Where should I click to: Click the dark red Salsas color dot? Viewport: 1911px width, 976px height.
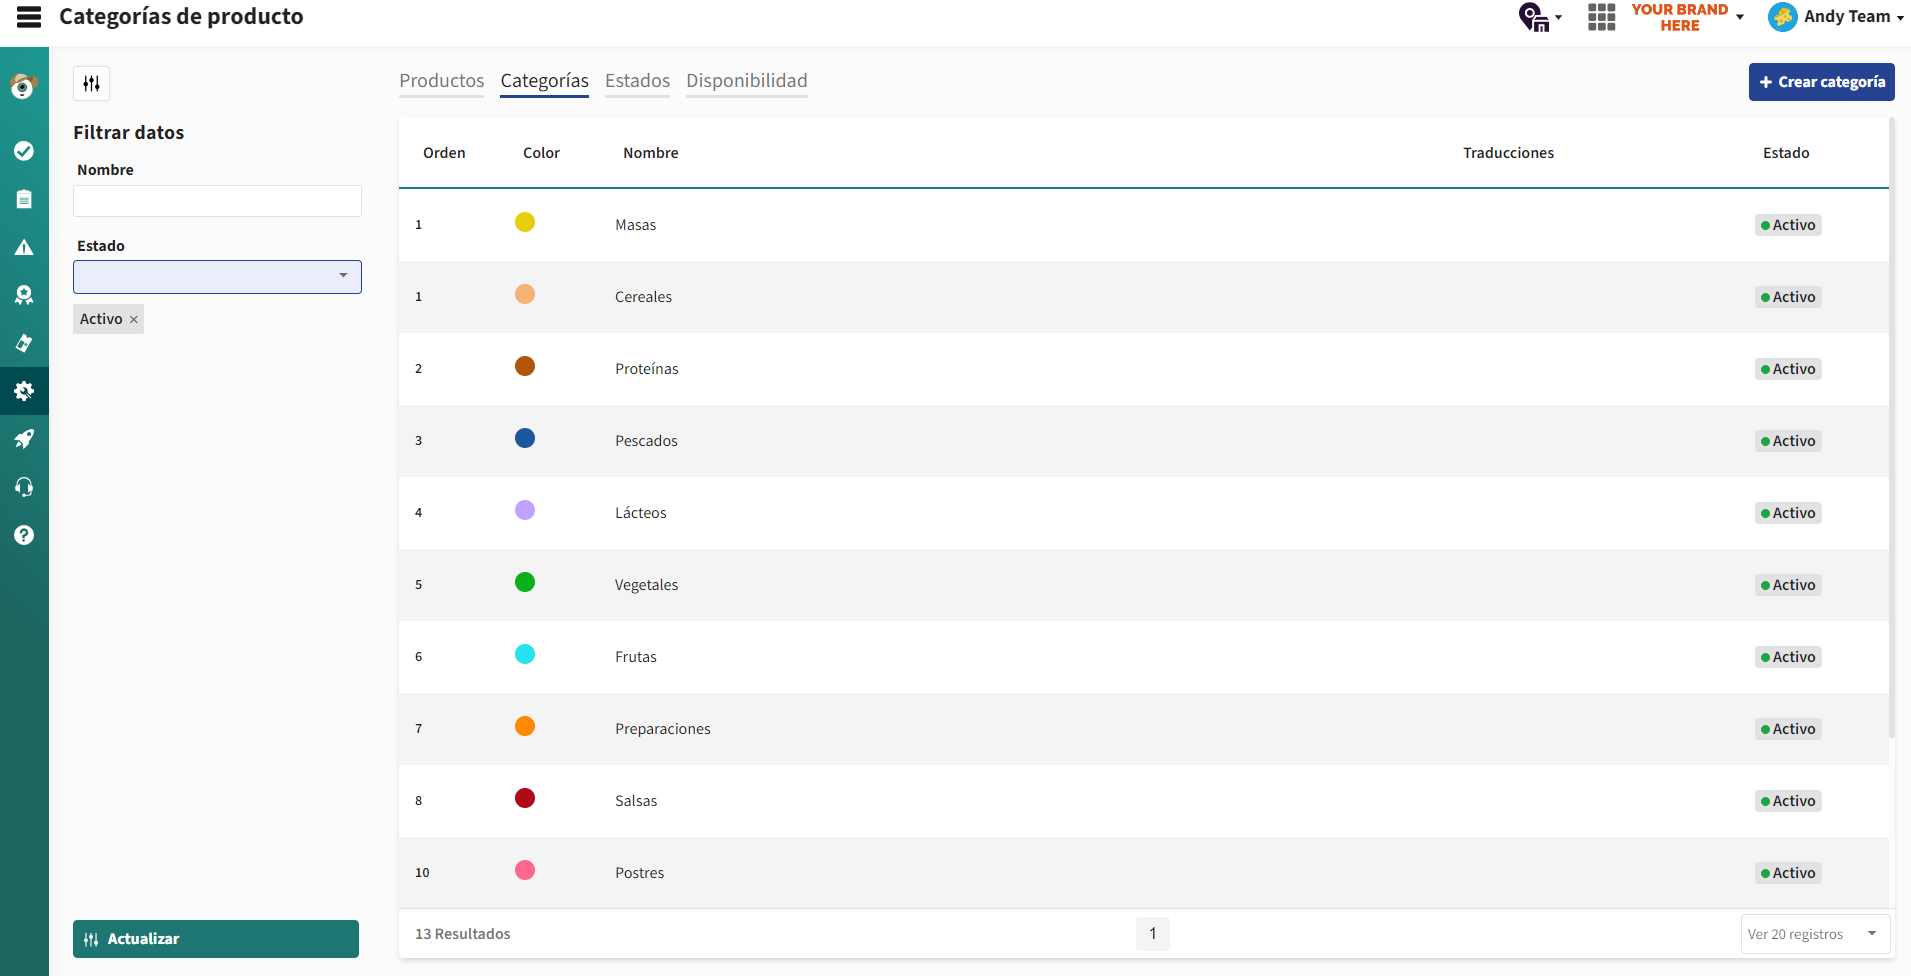(x=525, y=798)
